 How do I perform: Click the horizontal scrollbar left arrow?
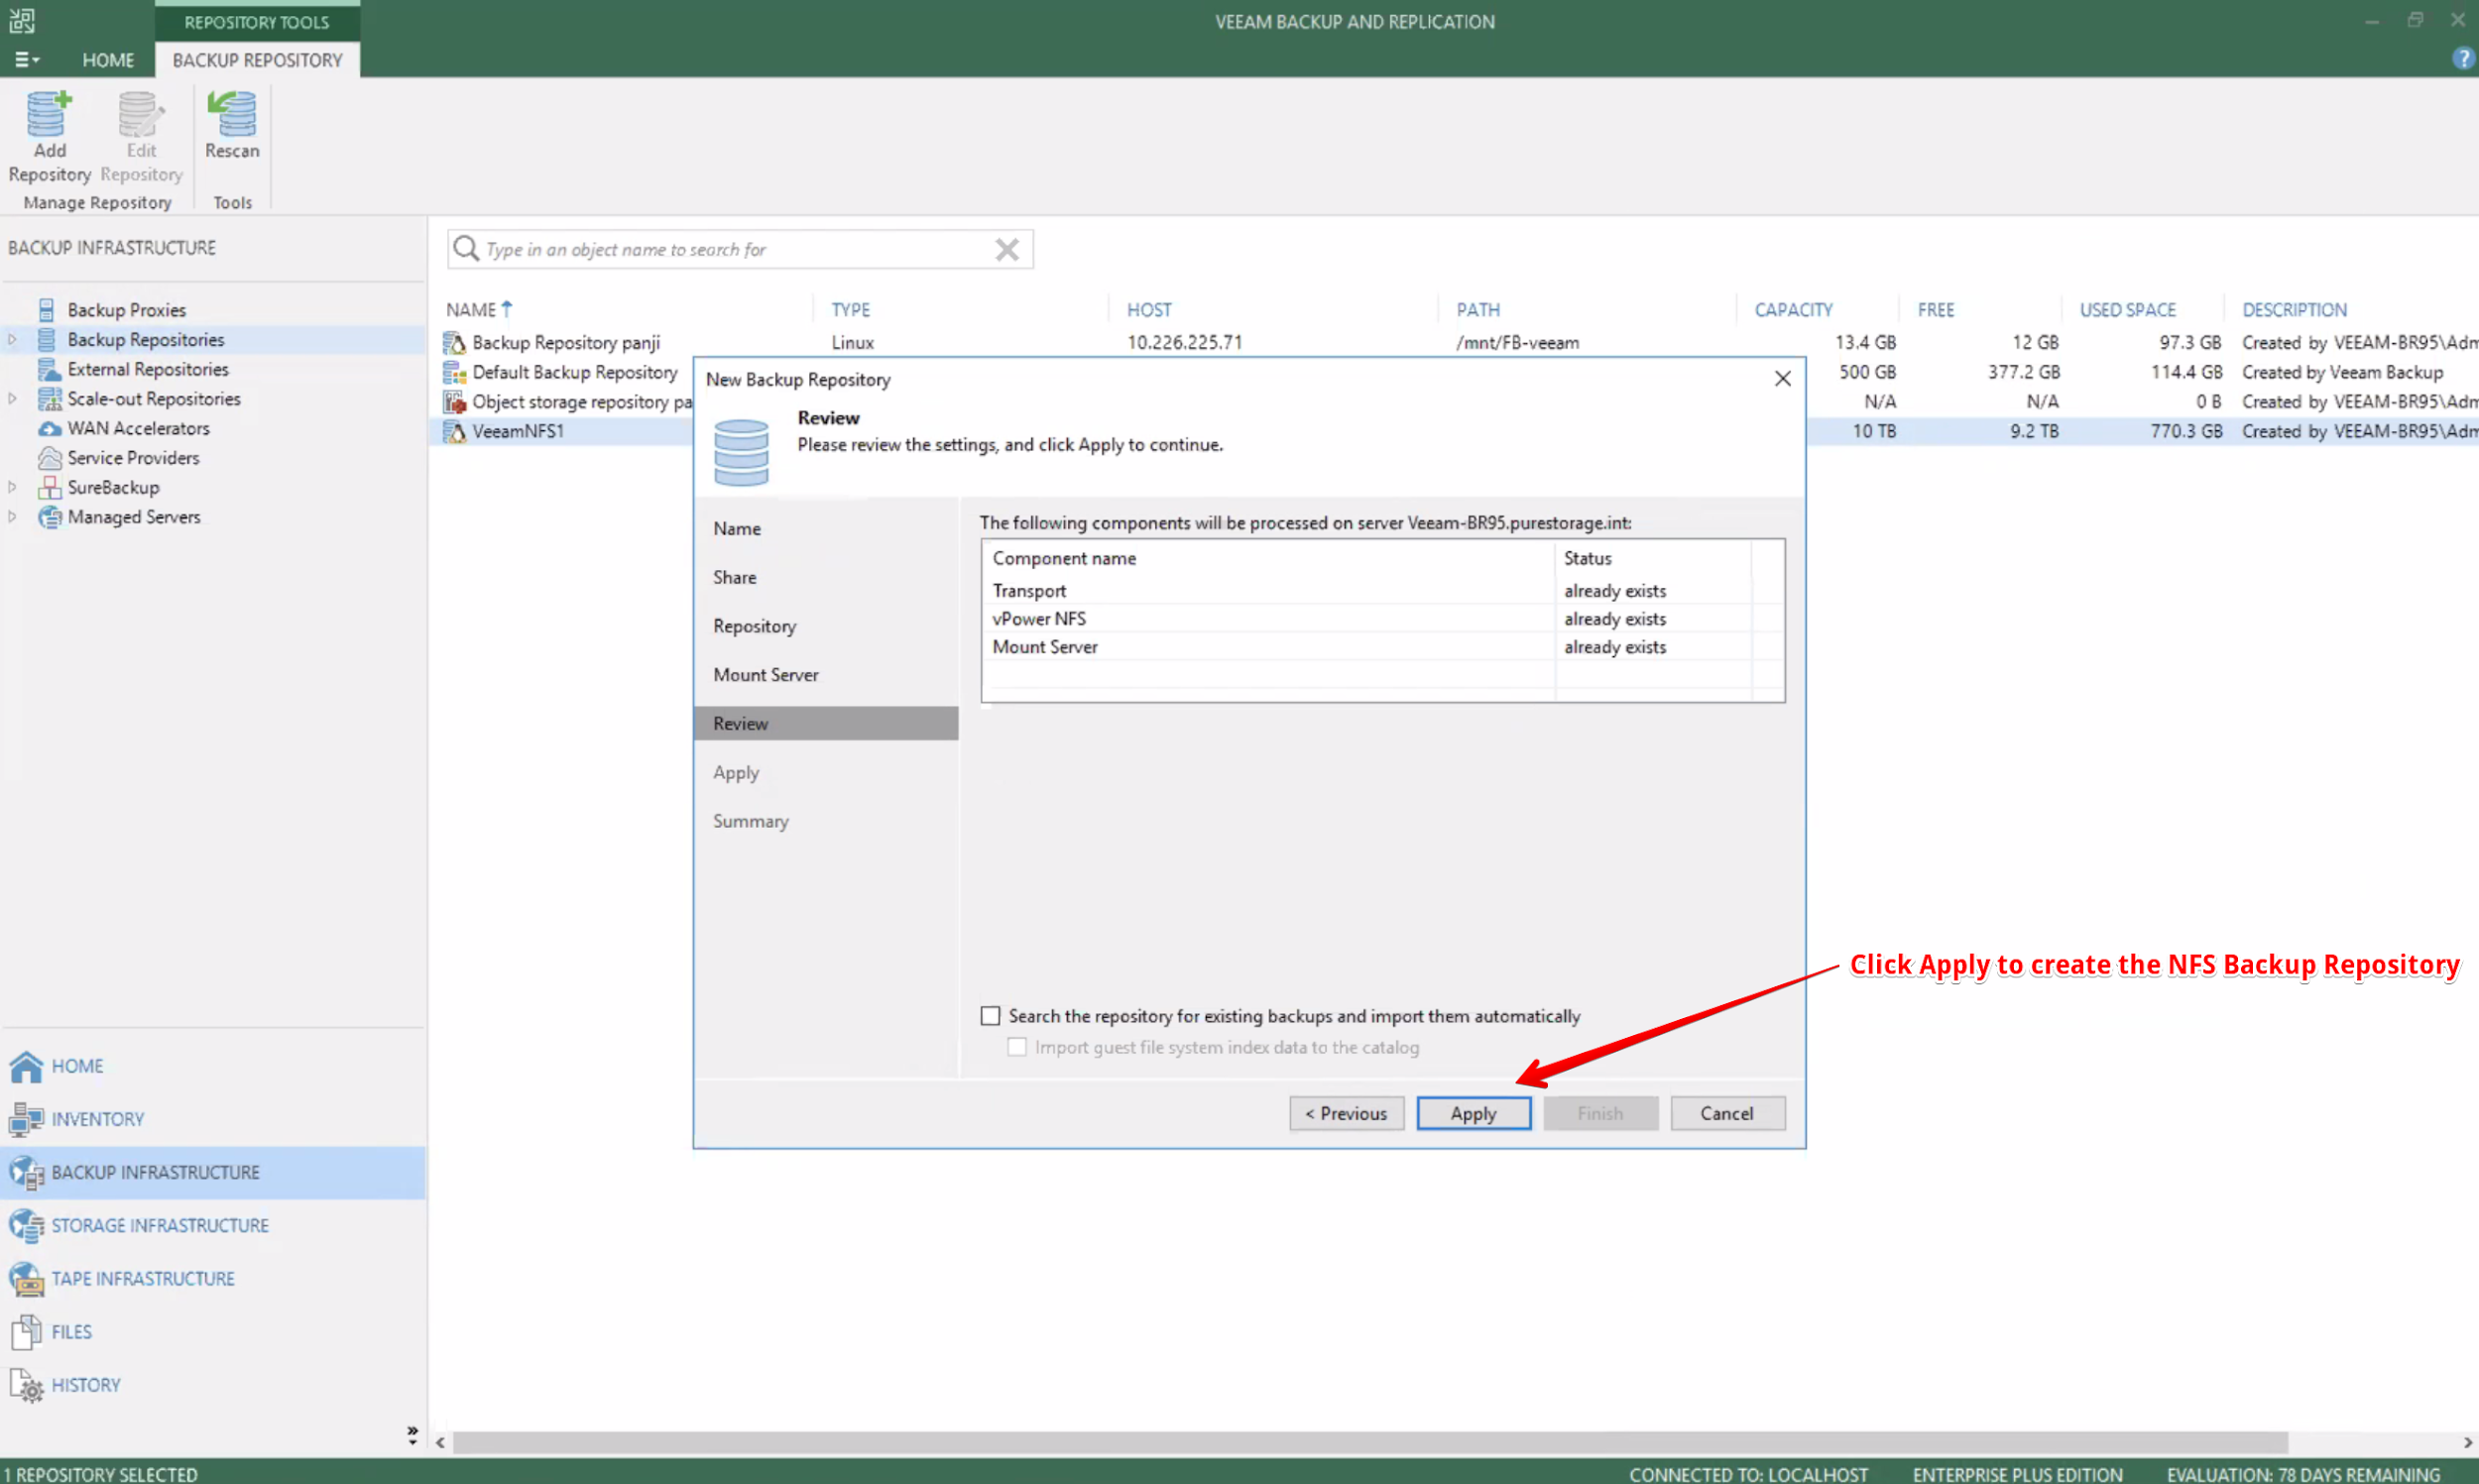tap(440, 1442)
